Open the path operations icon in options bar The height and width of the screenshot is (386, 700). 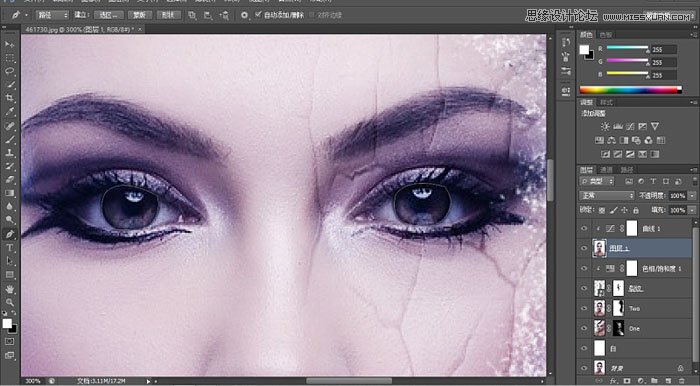(x=192, y=15)
